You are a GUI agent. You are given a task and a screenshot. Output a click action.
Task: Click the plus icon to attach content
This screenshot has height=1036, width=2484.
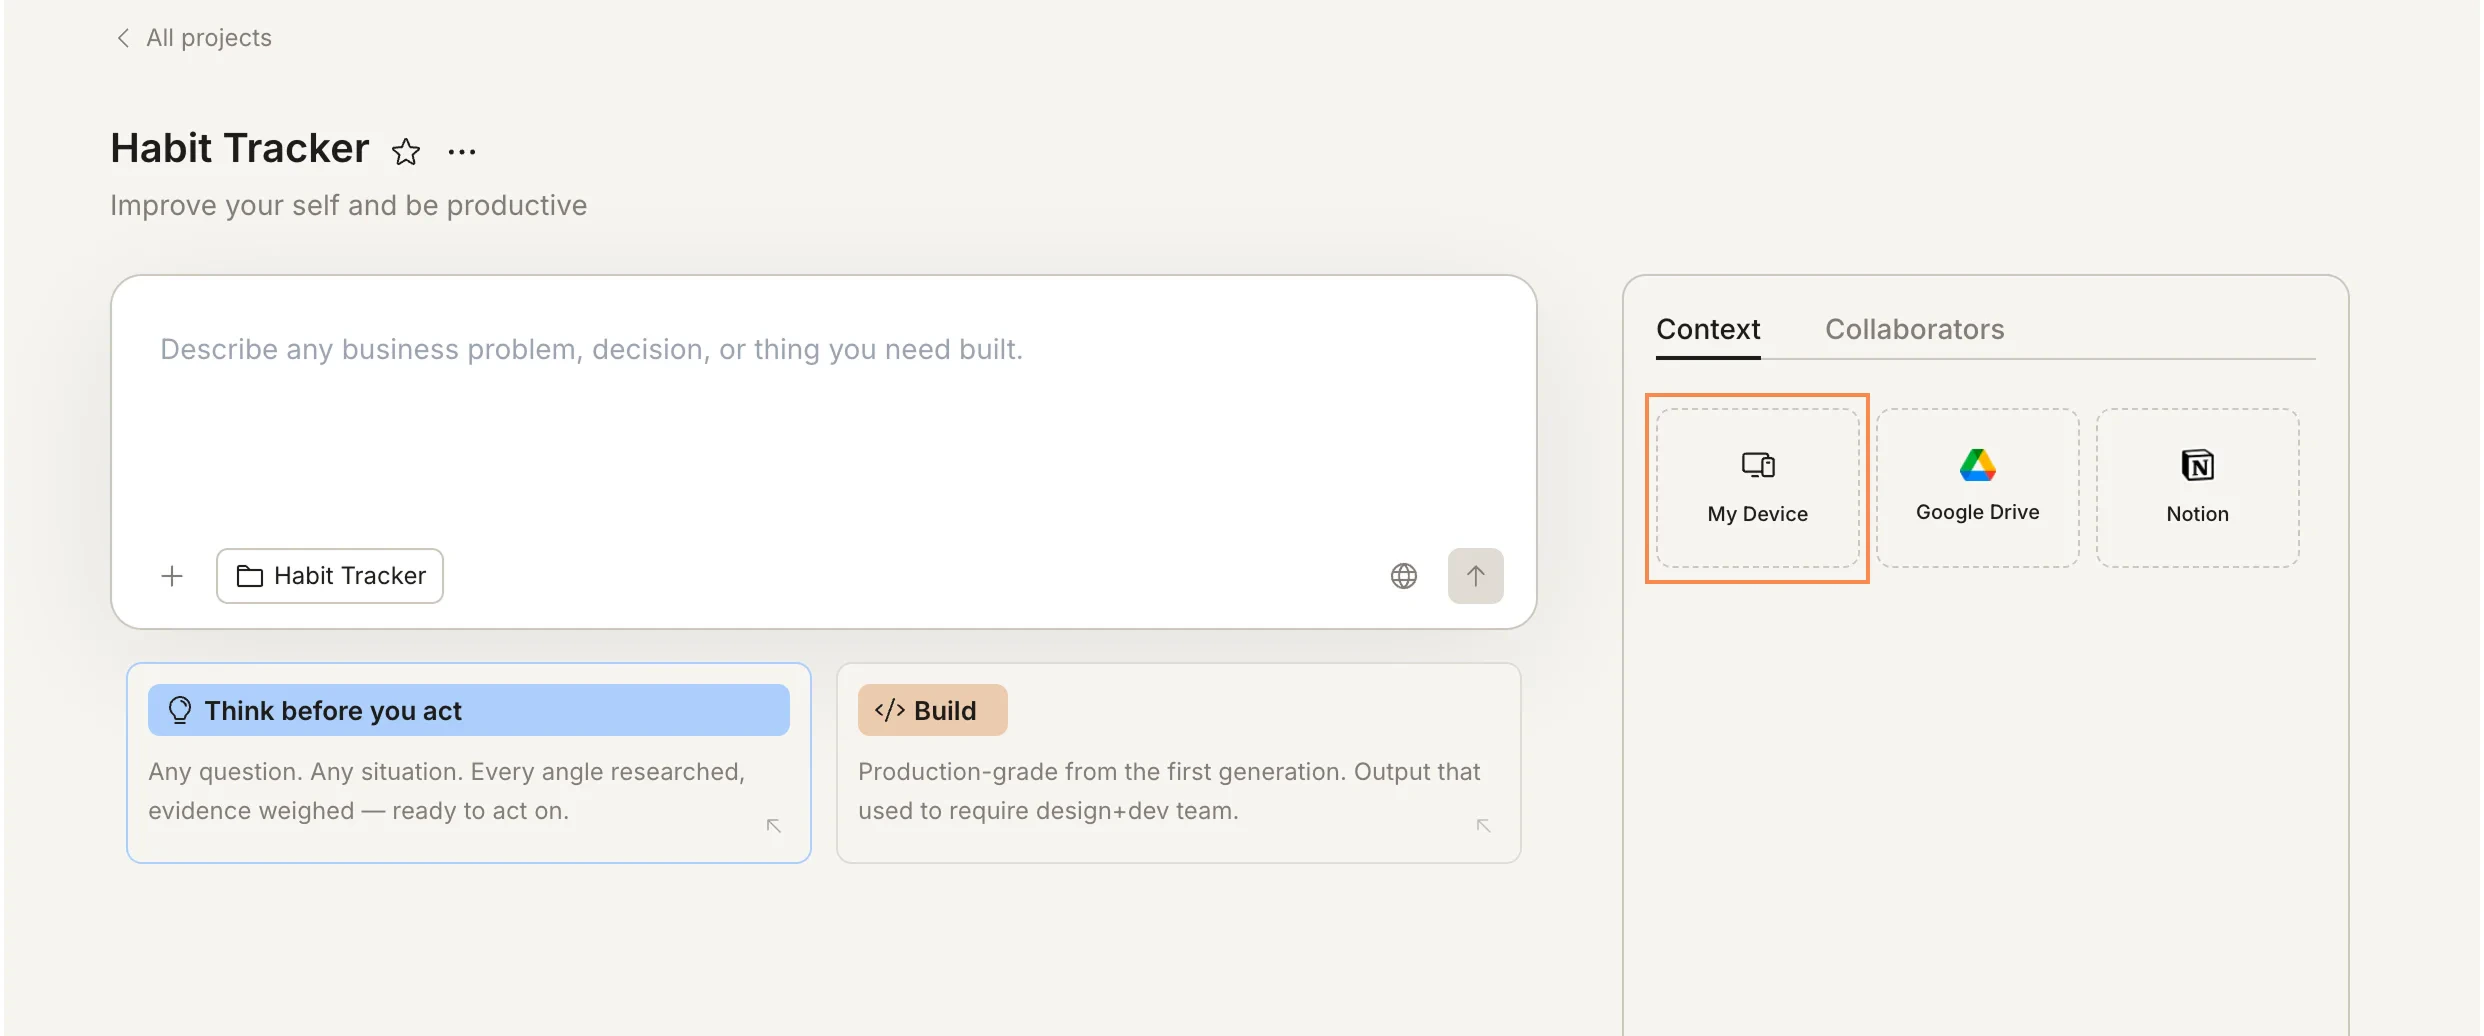172,575
